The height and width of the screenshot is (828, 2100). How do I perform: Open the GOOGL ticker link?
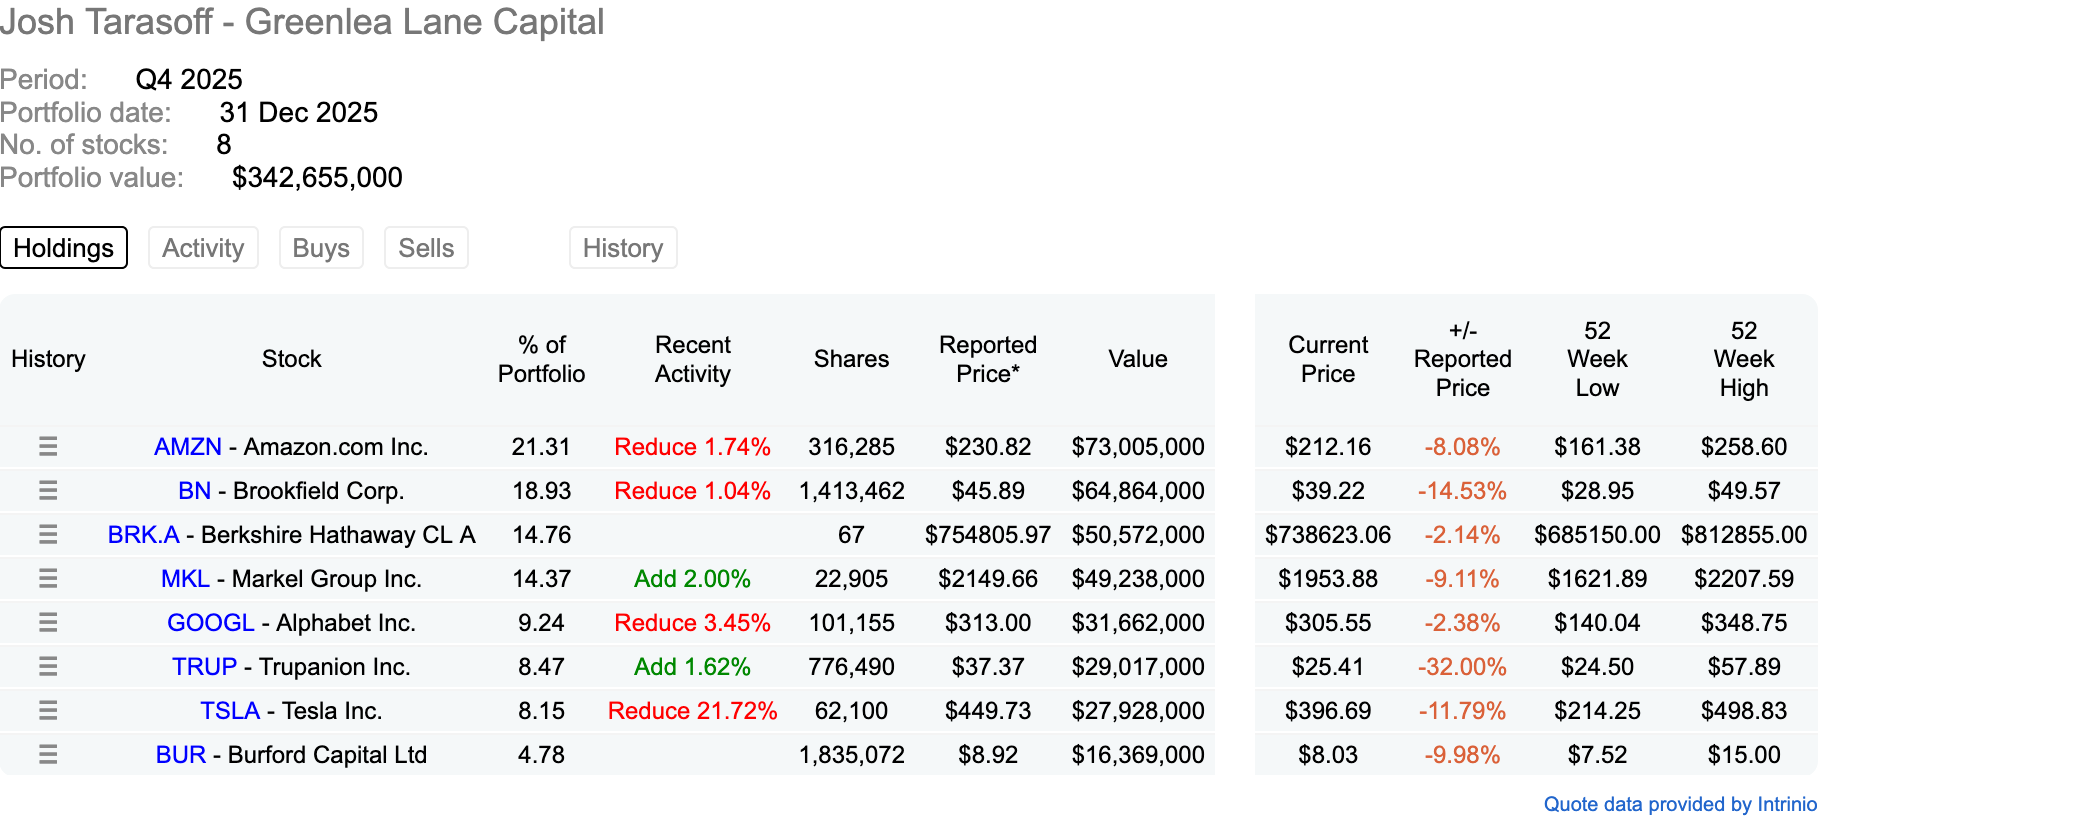(x=211, y=623)
